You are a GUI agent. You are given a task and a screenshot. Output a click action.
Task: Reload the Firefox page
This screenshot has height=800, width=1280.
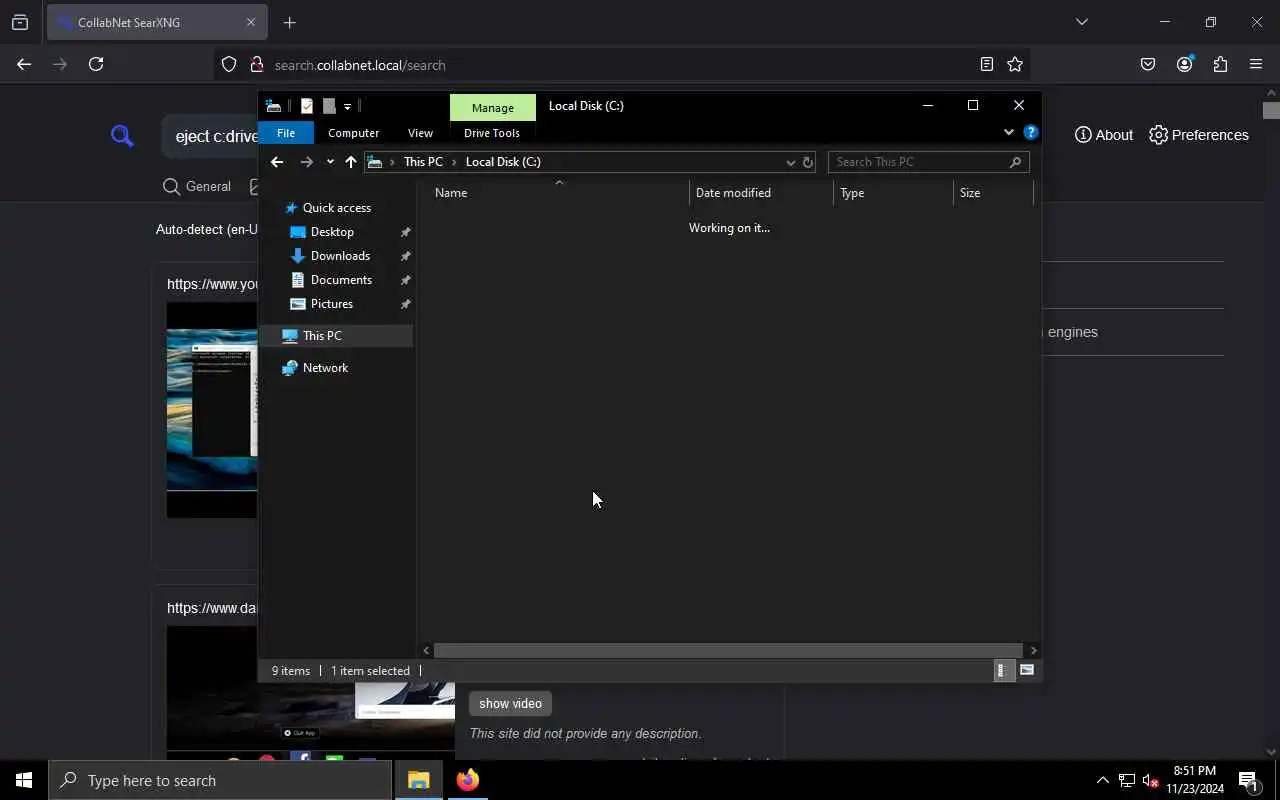[x=96, y=64]
